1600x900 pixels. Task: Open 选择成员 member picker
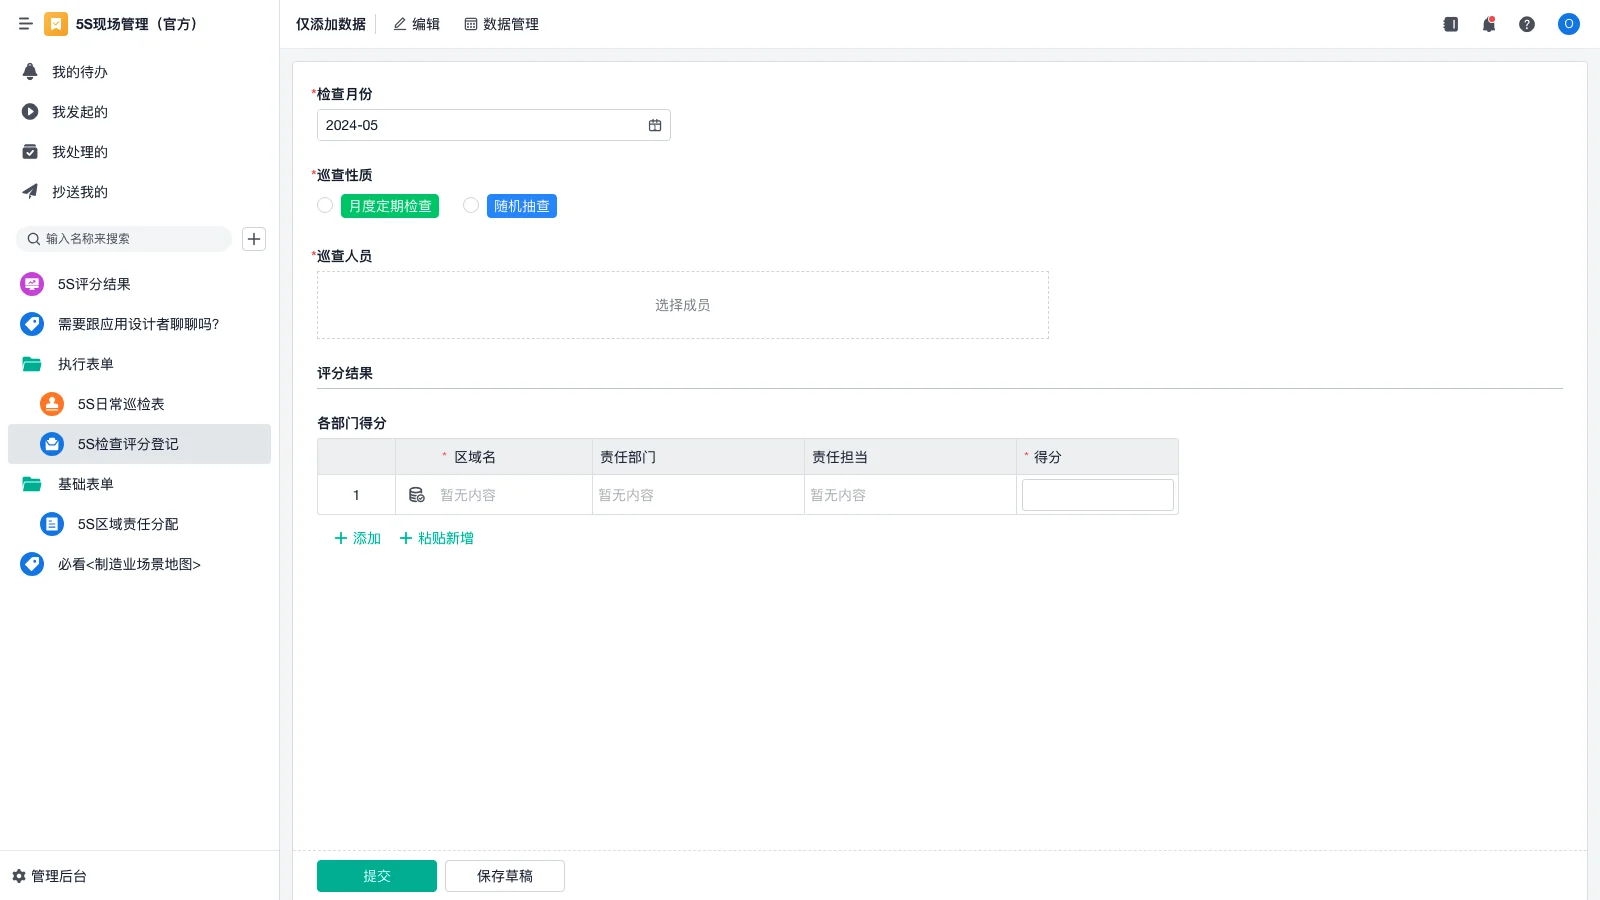coord(682,305)
